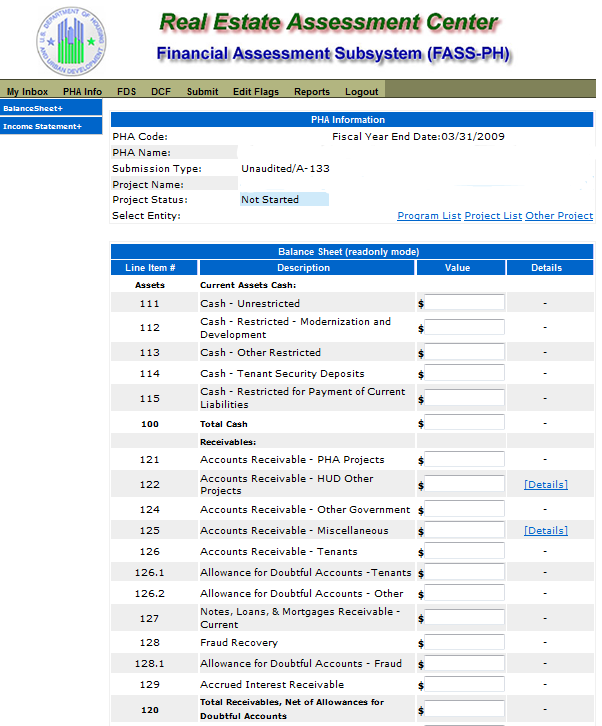Open the Other Project link

click(559, 216)
